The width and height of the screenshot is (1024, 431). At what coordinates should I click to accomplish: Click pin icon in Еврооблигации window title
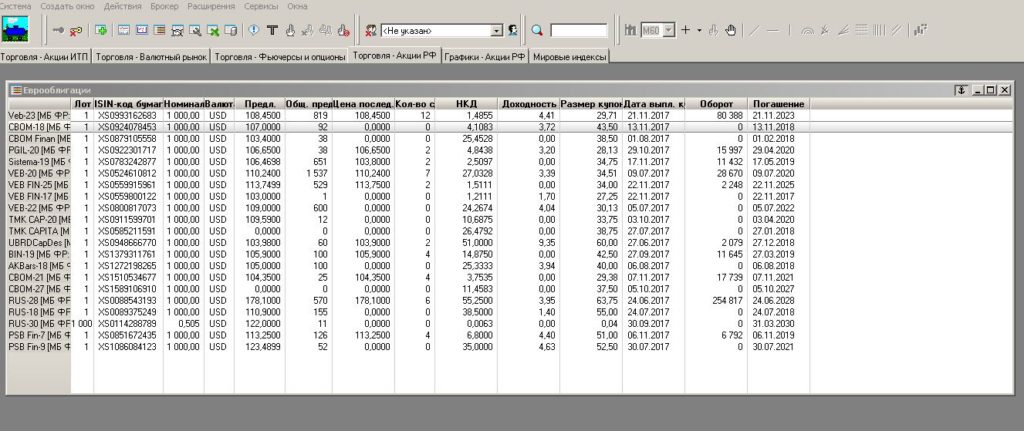click(959, 90)
